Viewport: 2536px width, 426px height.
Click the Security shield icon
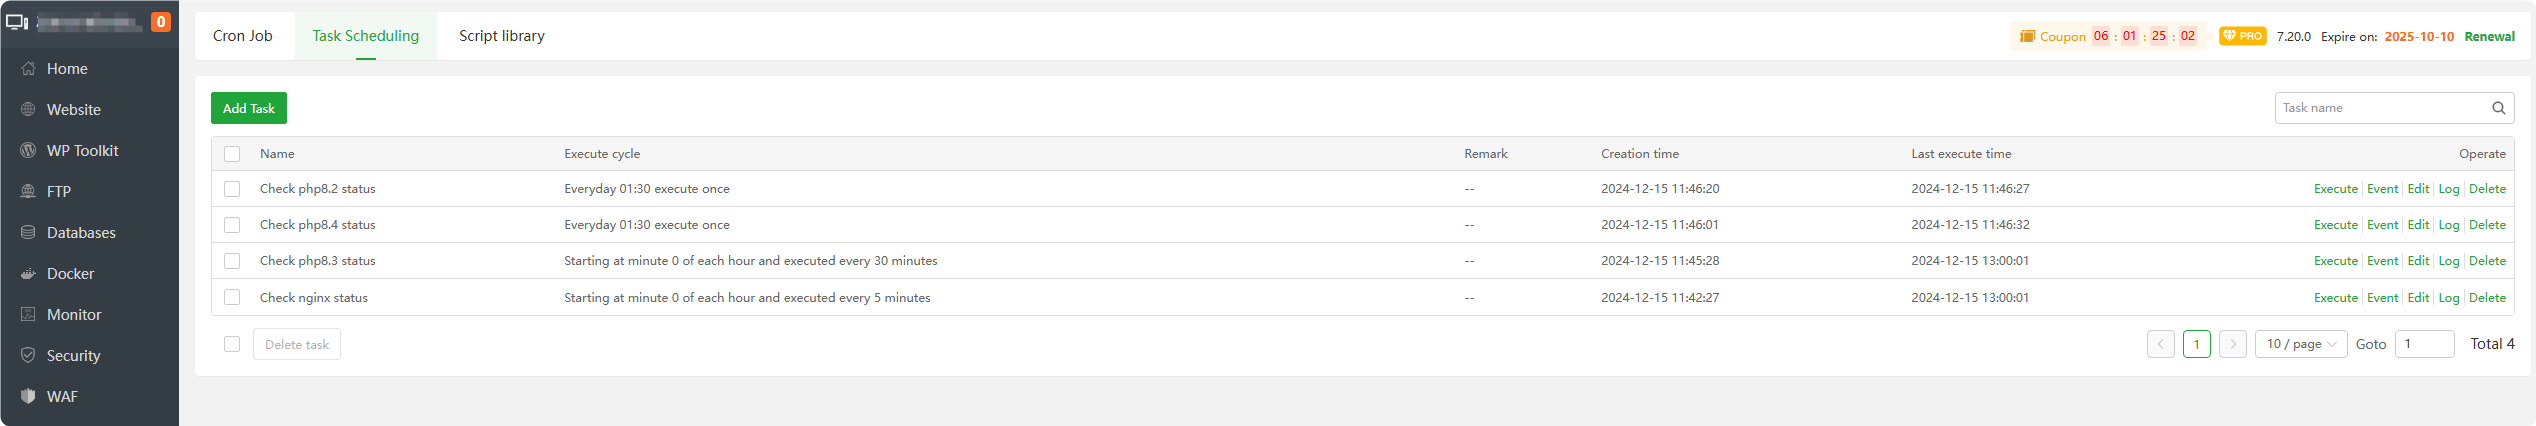tap(28, 356)
